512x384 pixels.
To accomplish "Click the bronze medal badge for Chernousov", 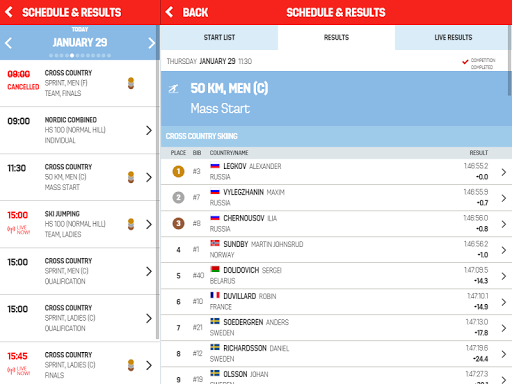I will (178, 223).
